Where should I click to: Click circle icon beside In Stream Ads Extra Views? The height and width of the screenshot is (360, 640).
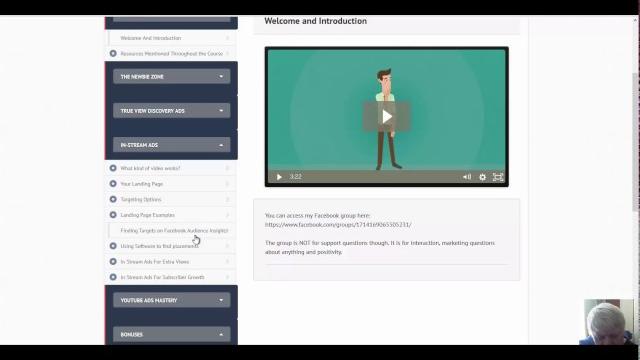click(x=113, y=262)
